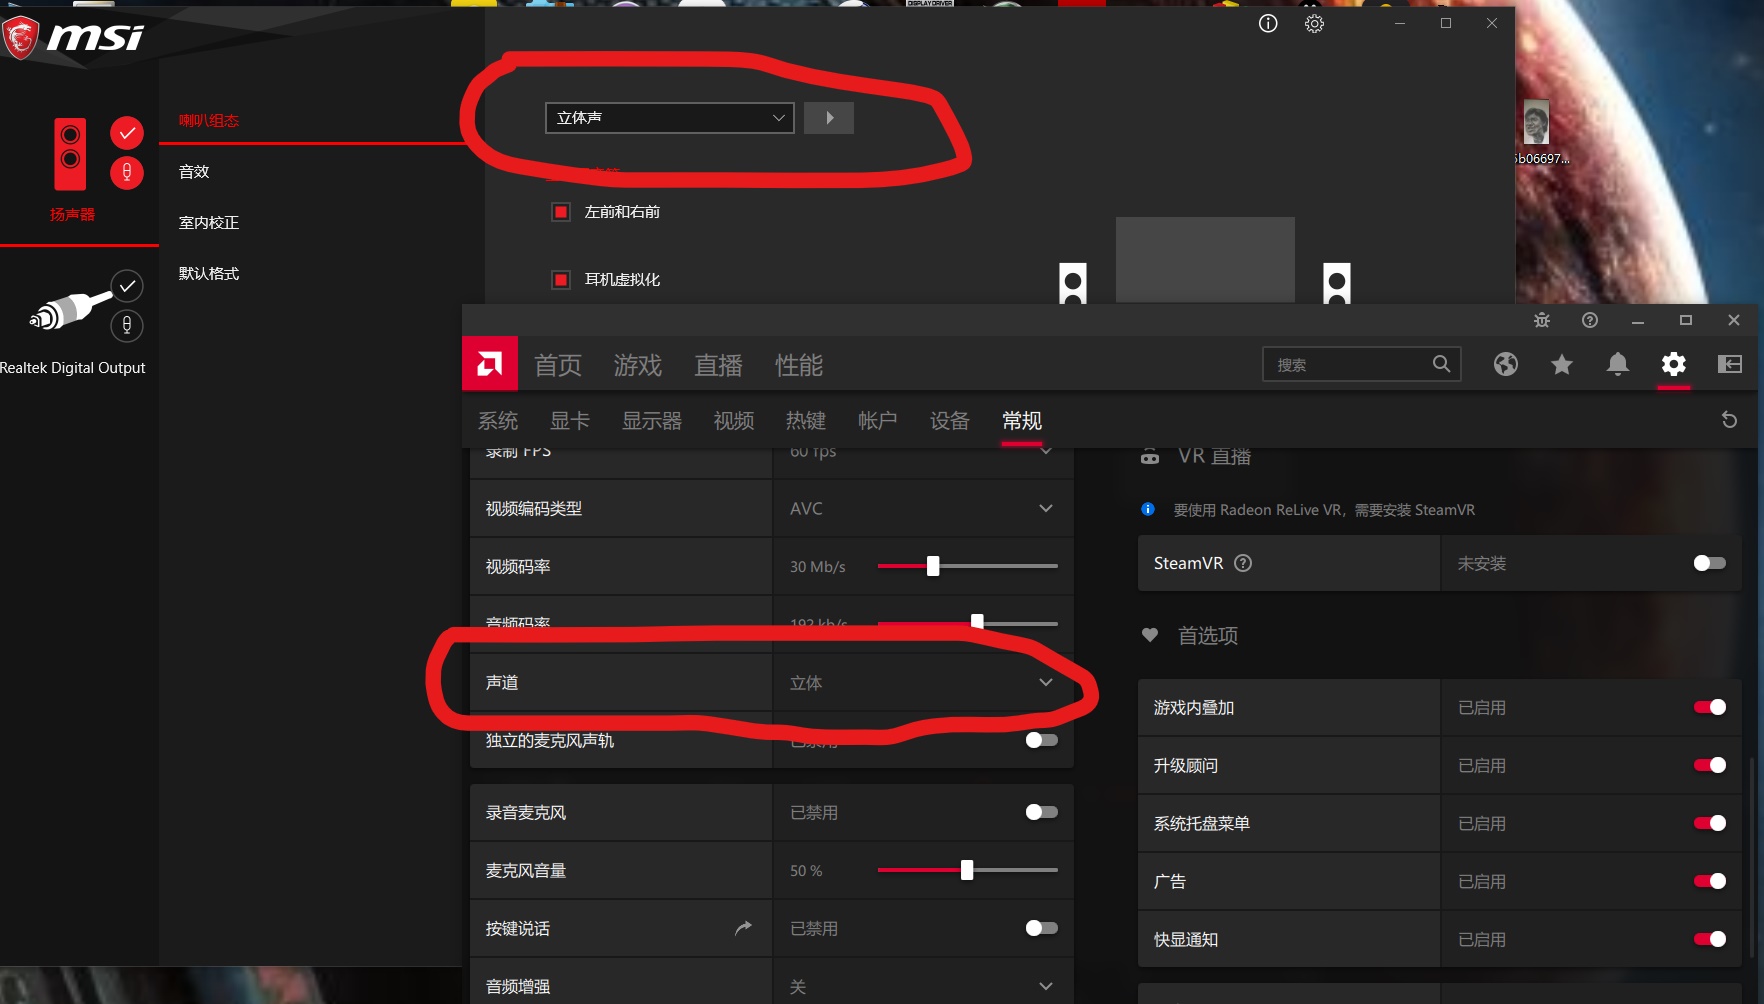The image size is (1764, 1004).
Task: Disable the 系统托盘菜单 switch
Action: point(1710,823)
